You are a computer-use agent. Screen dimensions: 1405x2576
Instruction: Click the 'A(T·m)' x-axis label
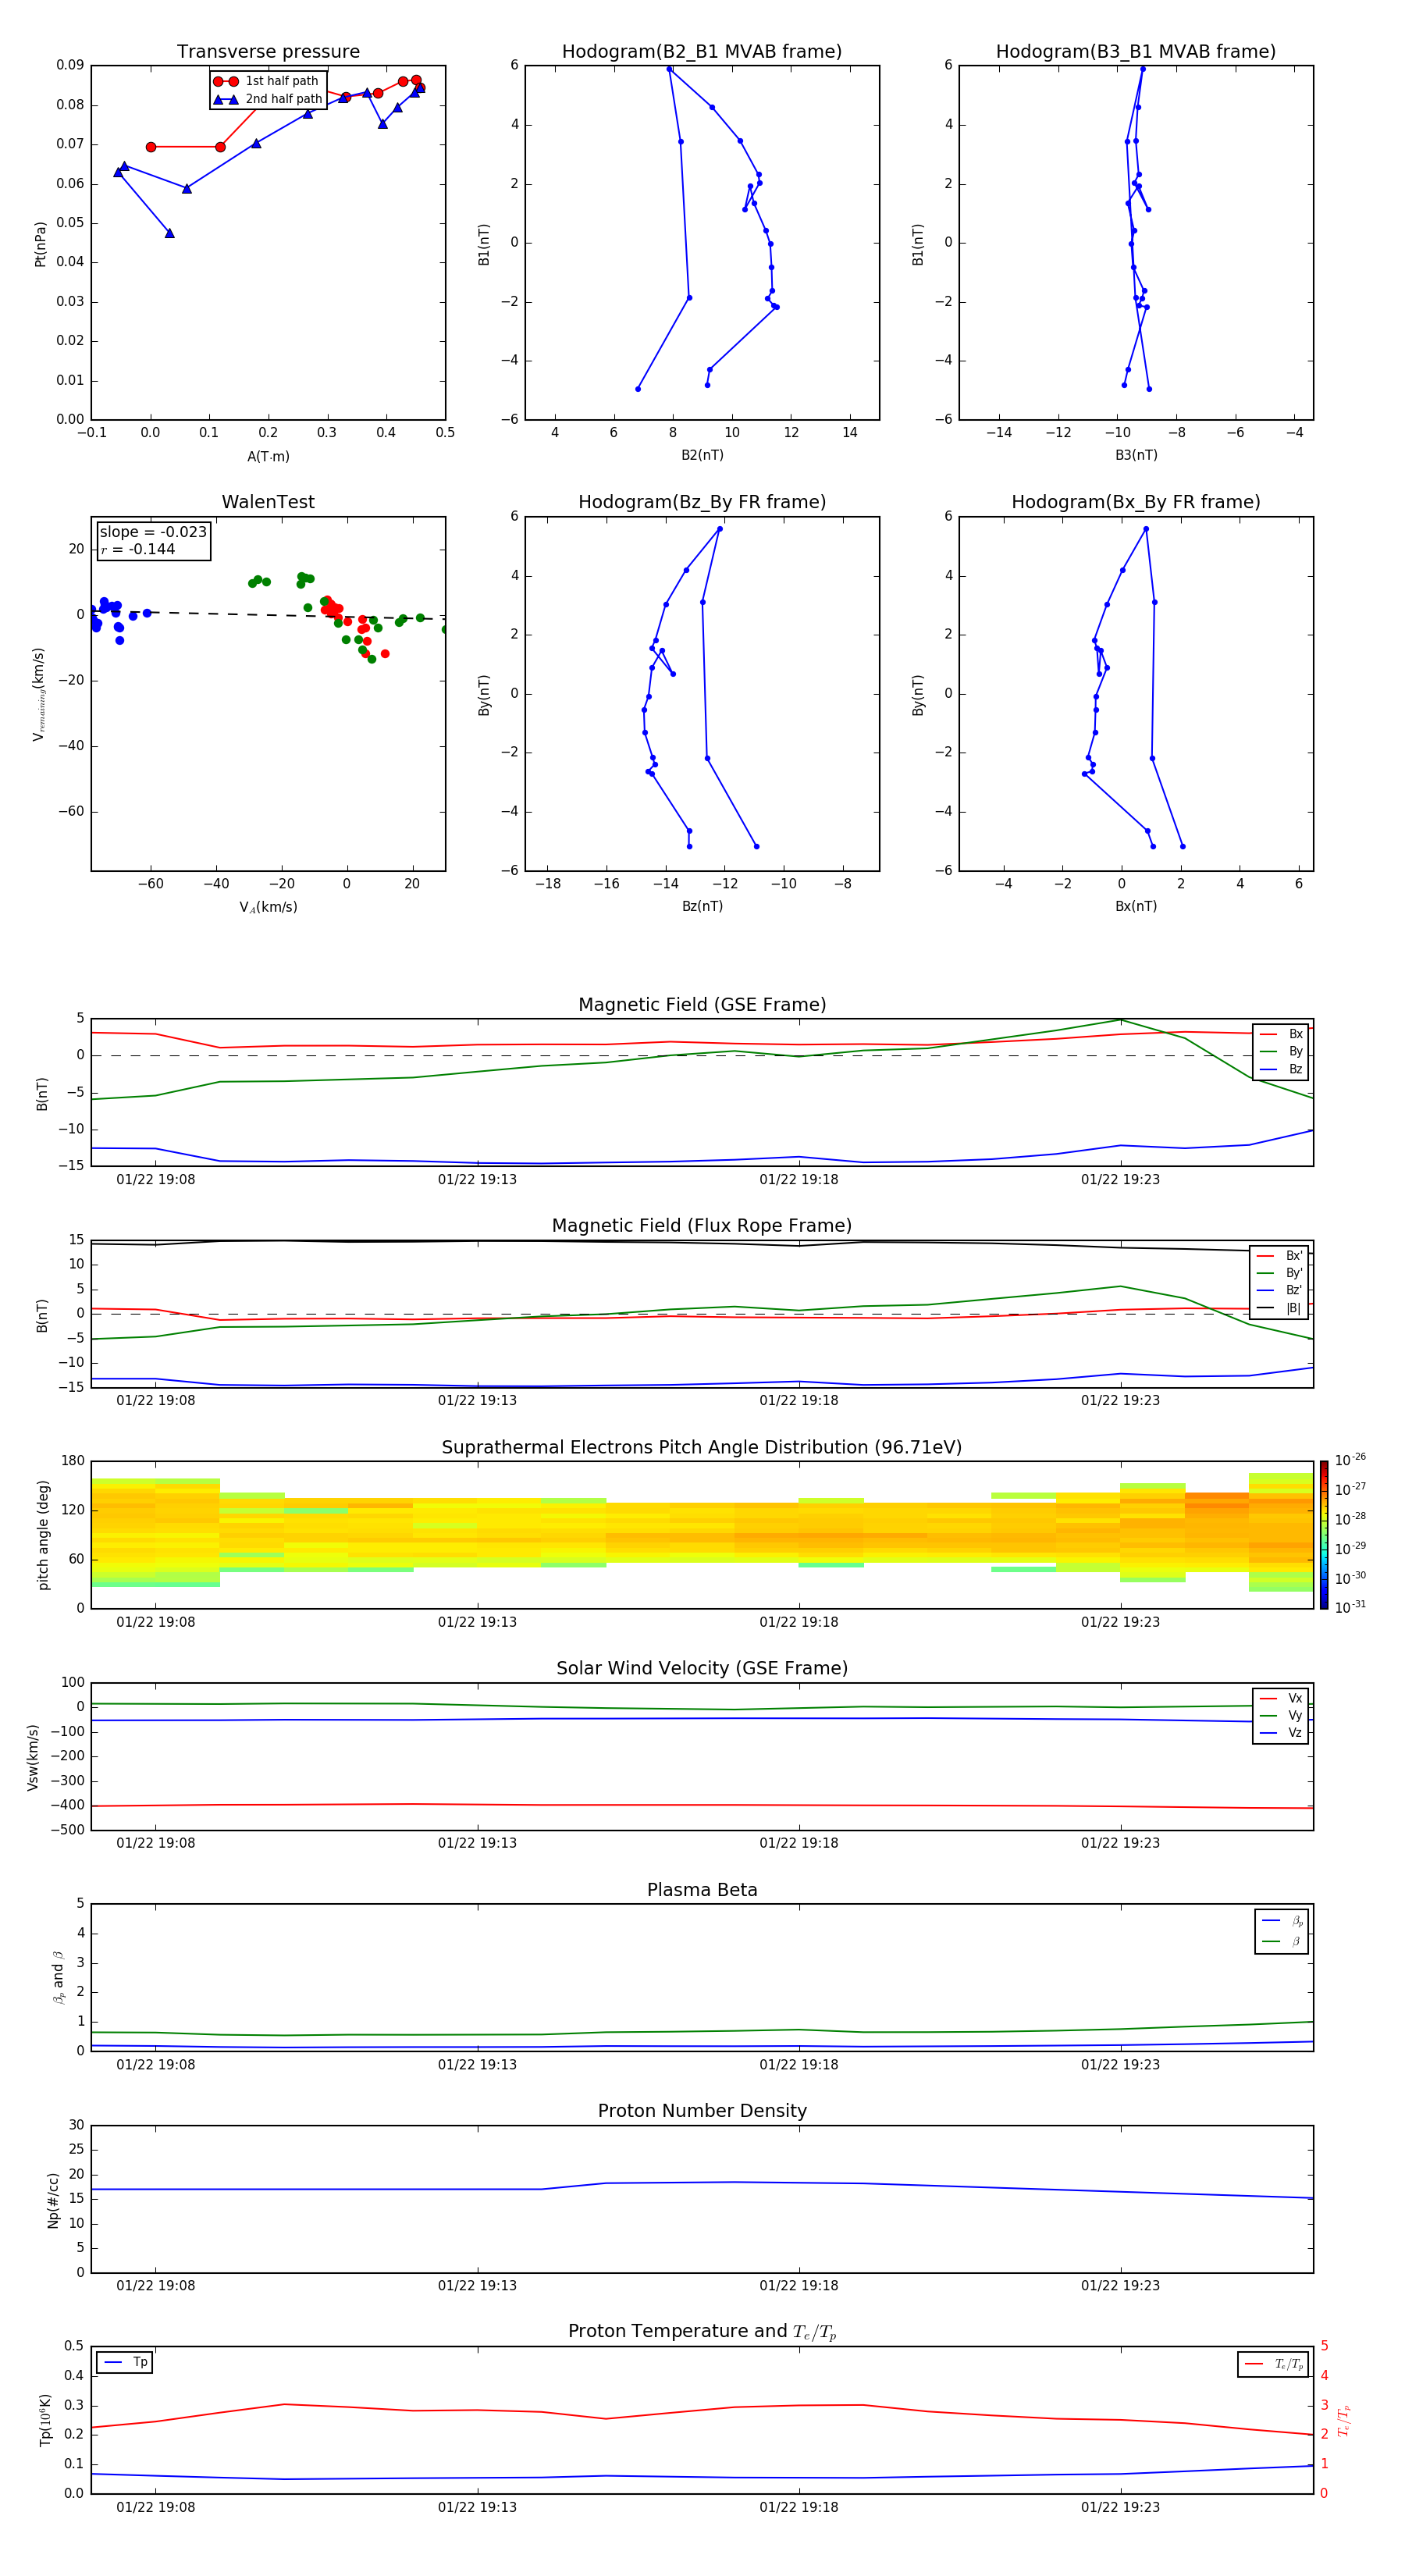(x=268, y=456)
